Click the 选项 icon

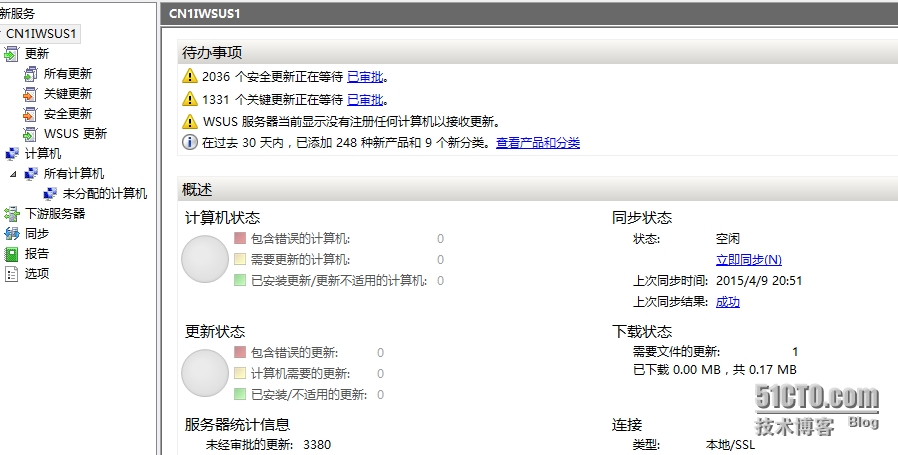click(x=11, y=274)
